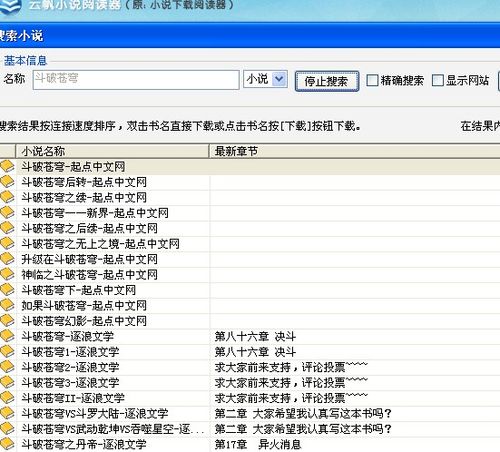The width and height of the screenshot is (500, 452).
Task: Sort by 最新章节 column header
Action: [x=355, y=151]
